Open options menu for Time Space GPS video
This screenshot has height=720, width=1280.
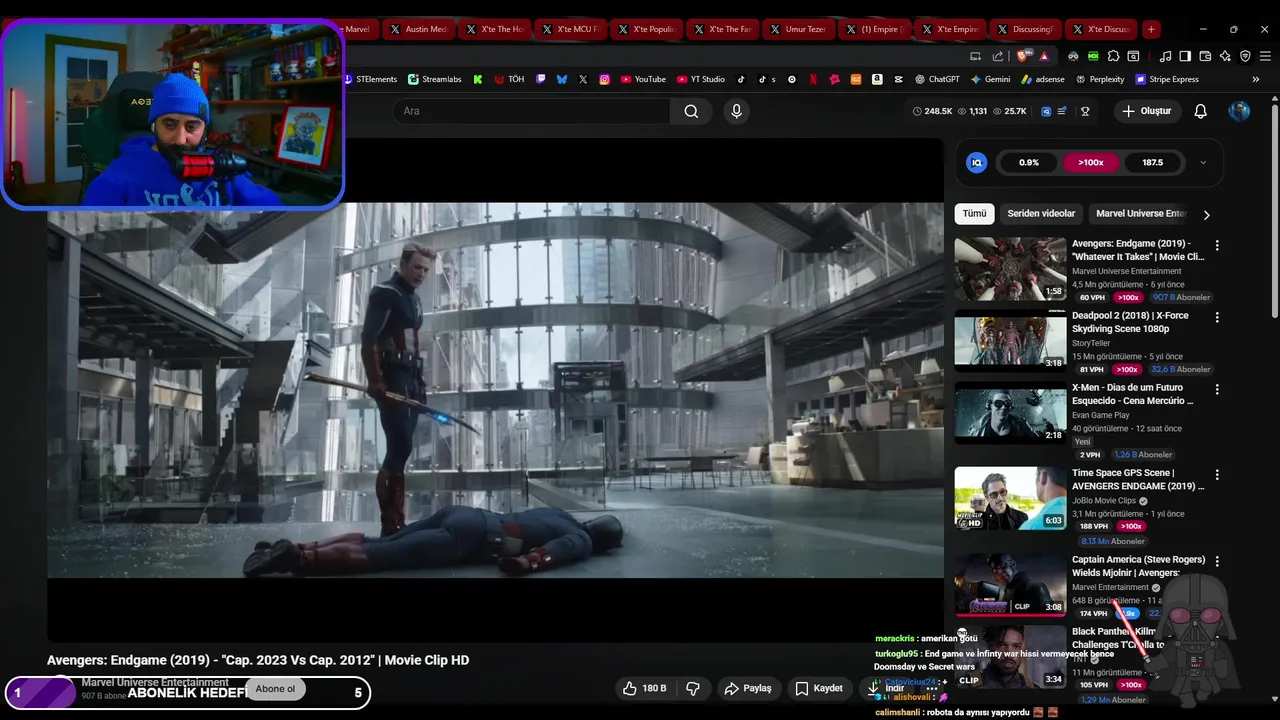(x=1217, y=474)
